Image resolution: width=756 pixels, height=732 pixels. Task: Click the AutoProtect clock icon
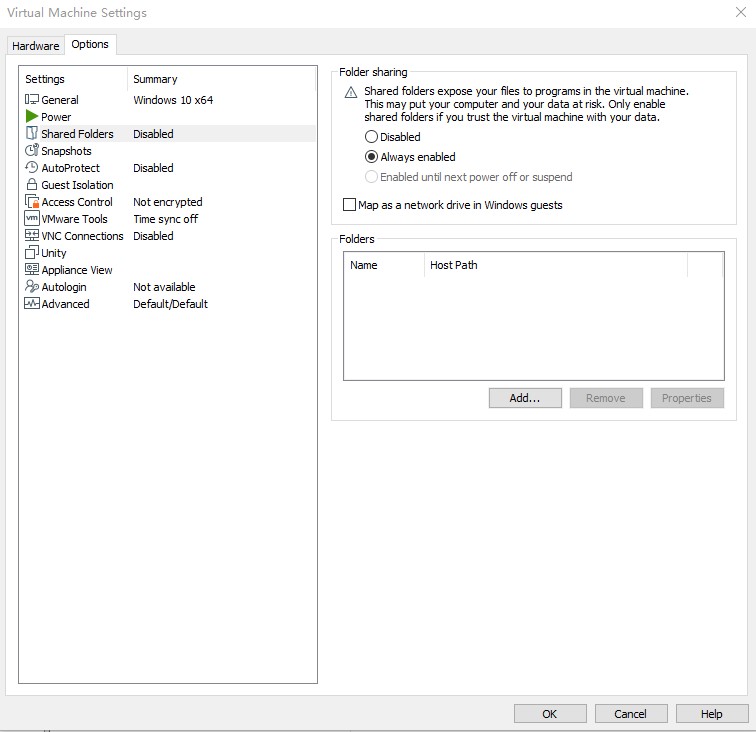point(32,168)
